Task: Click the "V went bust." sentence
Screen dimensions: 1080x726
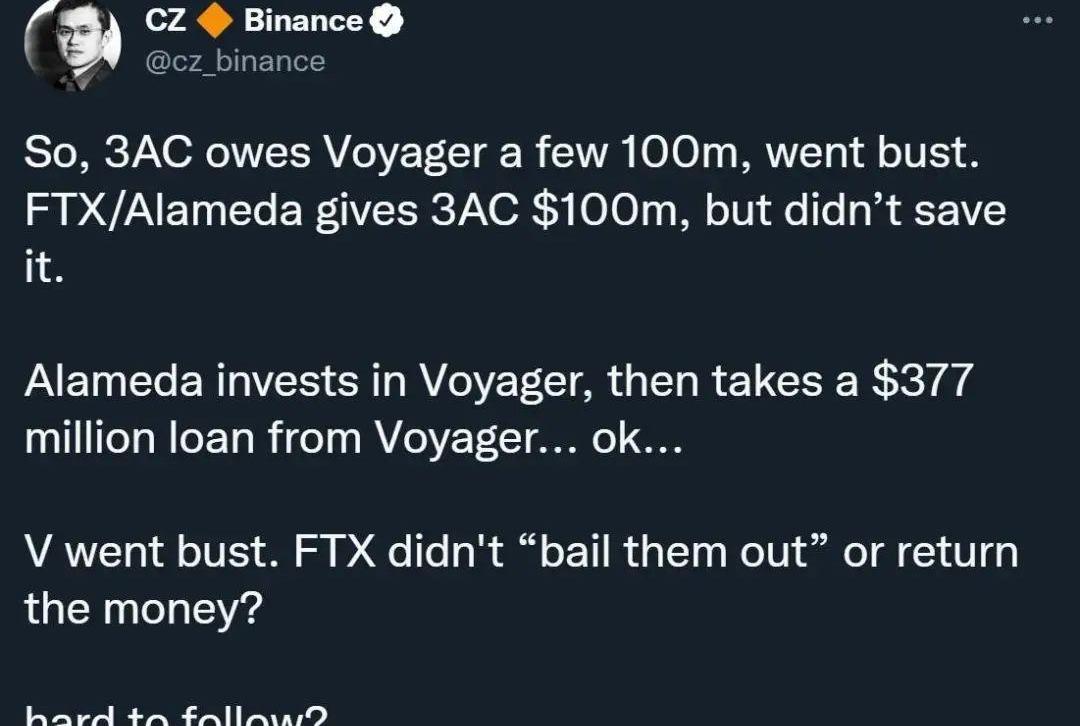Action: (x=146, y=553)
